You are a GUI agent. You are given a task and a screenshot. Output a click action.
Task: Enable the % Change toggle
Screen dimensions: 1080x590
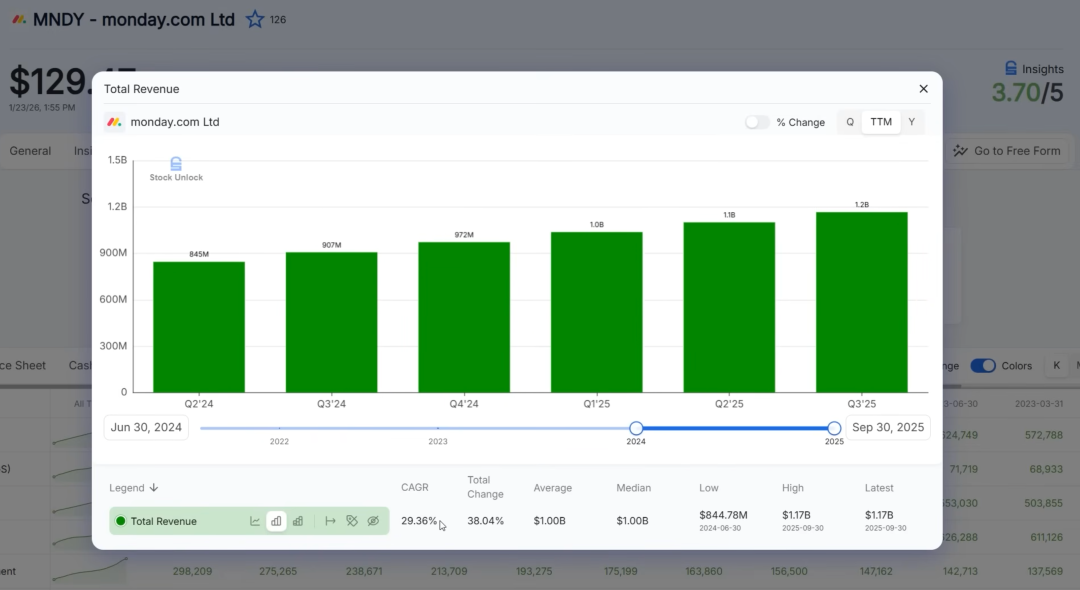coord(757,122)
